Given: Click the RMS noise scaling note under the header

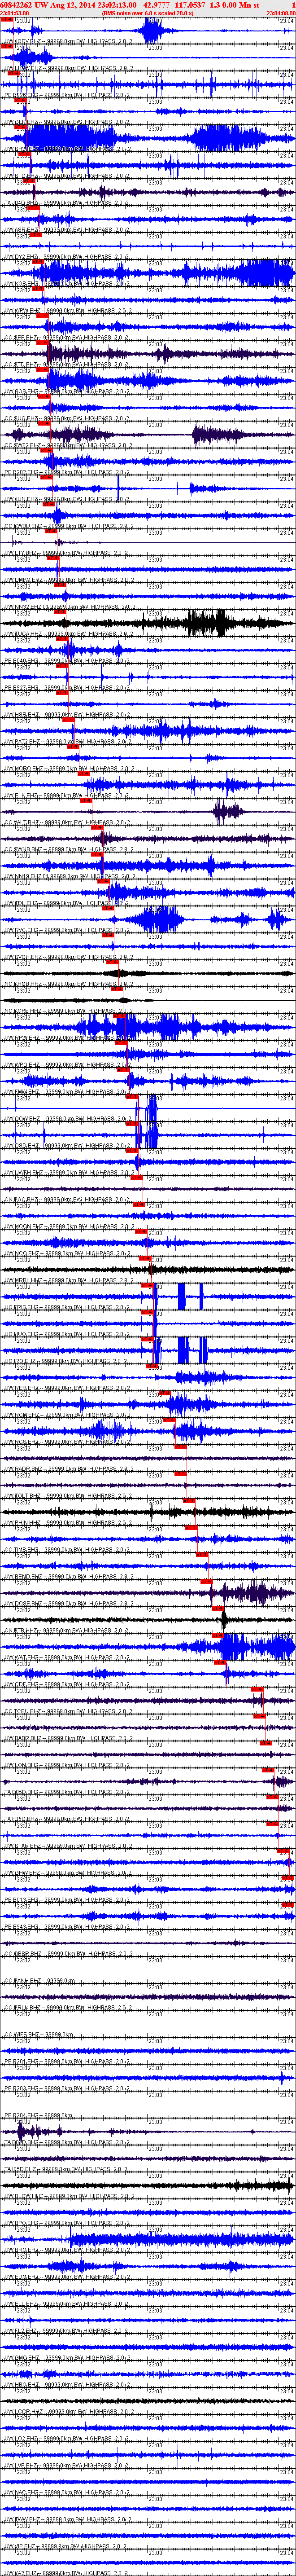Looking at the screenshot, I should coord(148,13).
